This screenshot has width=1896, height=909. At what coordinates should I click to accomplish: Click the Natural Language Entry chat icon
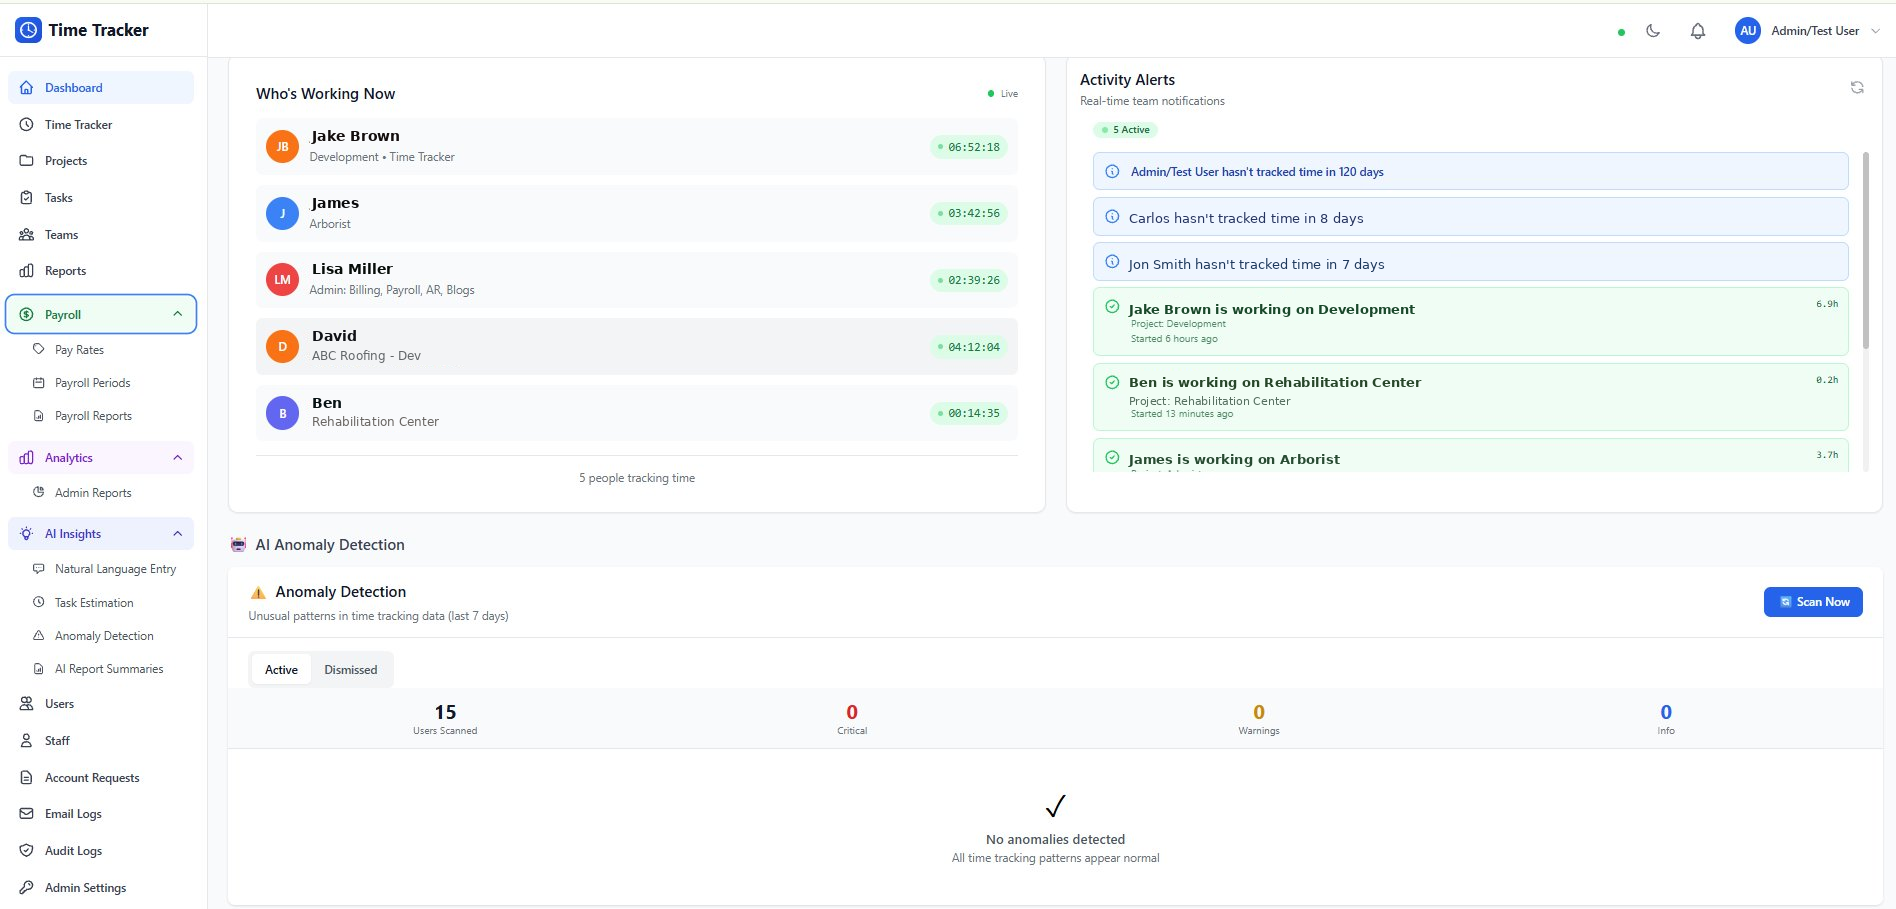click(x=39, y=569)
